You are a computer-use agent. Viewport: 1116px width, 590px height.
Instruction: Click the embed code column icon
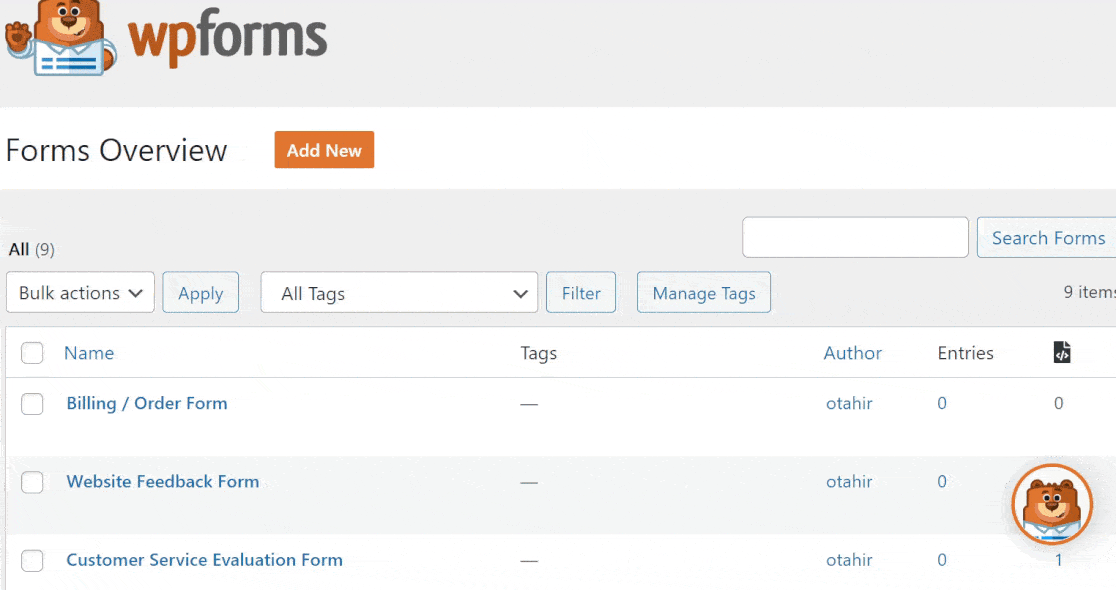[1062, 352]
